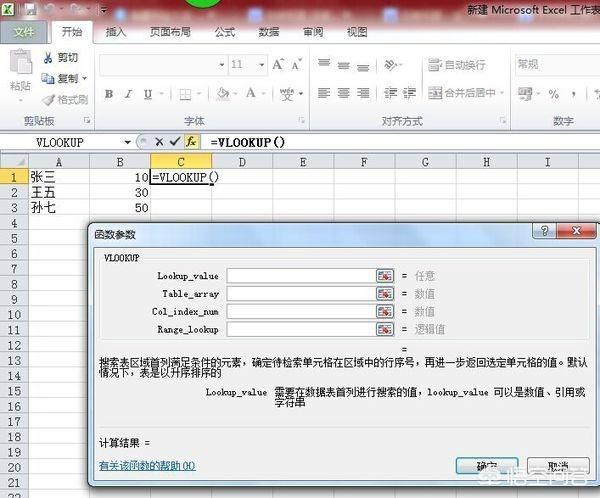
Task: Click the Format Painter (格式刷) icon
Action: pos(47,100)
